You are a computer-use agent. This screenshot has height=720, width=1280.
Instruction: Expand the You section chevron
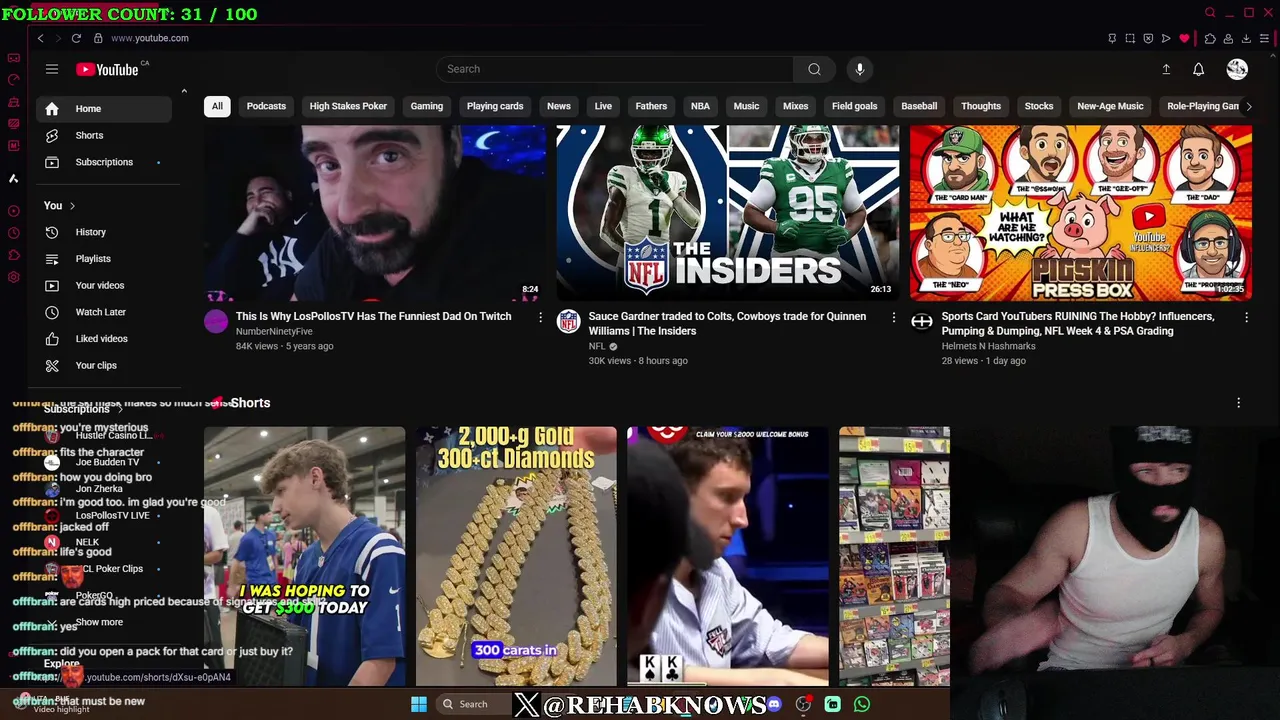[72, 205]
